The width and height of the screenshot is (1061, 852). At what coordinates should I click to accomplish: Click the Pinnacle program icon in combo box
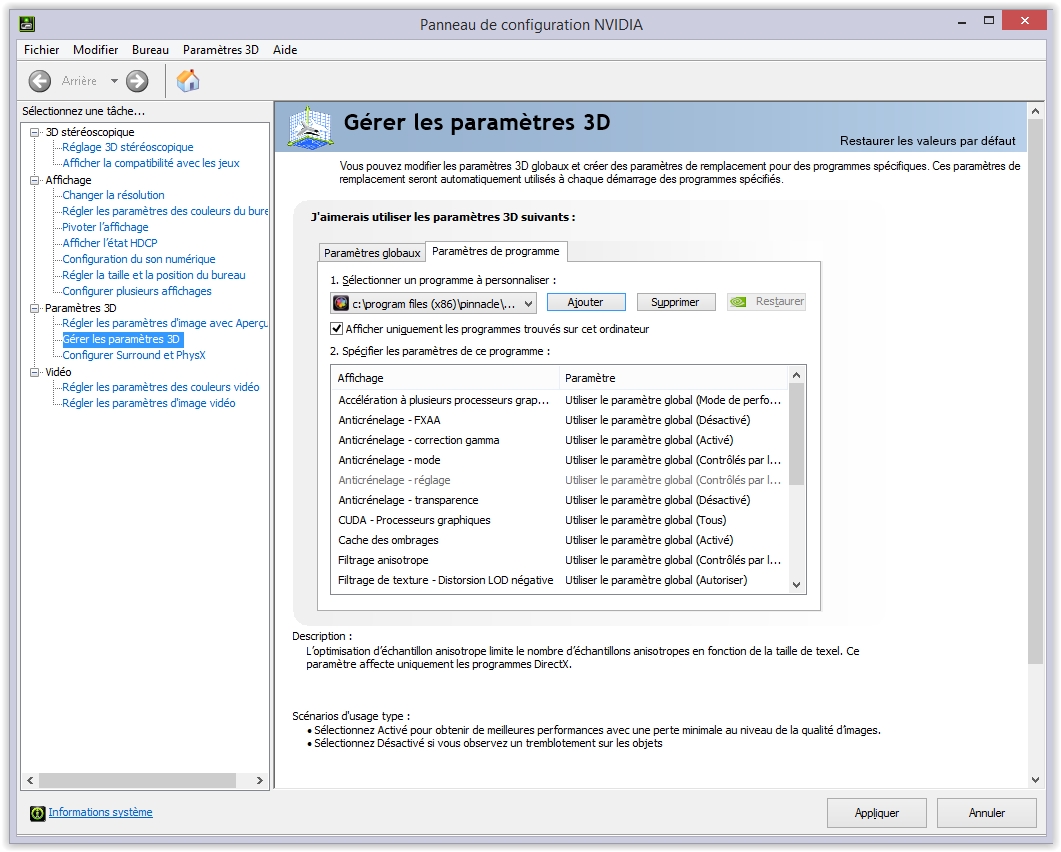coord(342,303)
